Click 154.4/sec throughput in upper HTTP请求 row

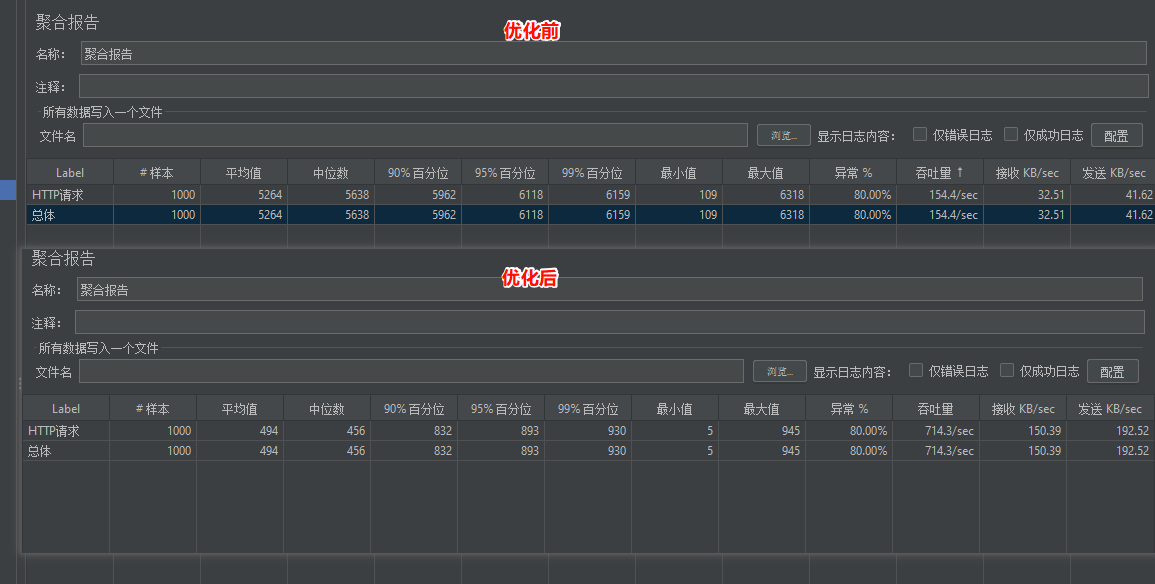click(953, 194)
